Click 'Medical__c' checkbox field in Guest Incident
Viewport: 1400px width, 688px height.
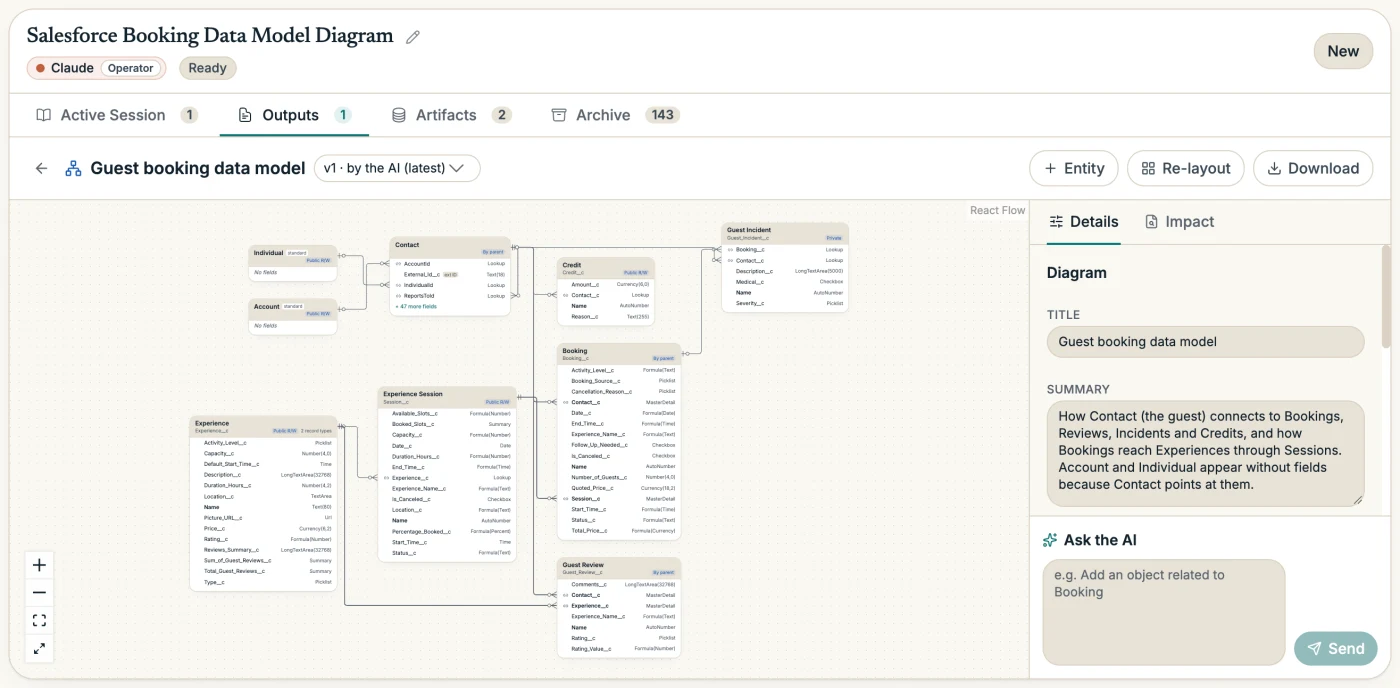(785, 282)
